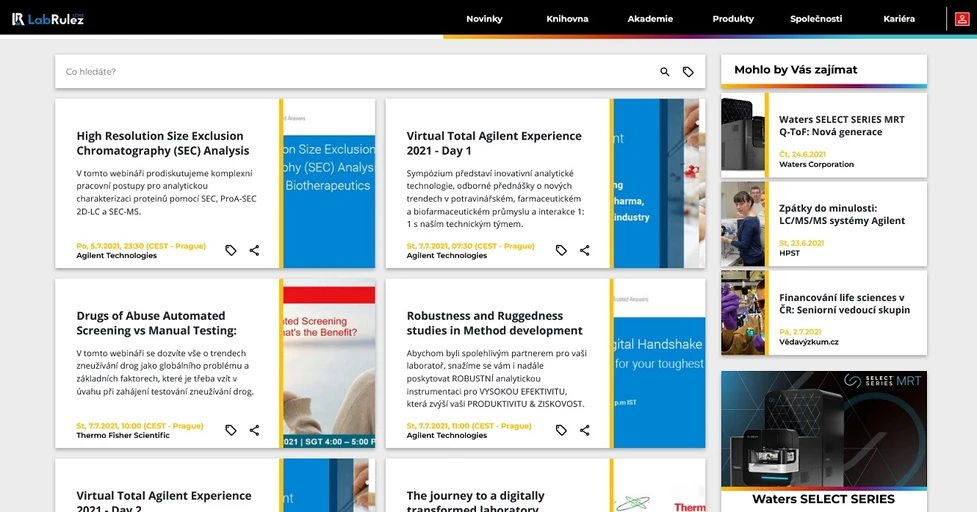Open Zpátky do minulosti LC/MS/MS article
The image size is (977, 512).
pyautogui.click(x=842, y=214)
